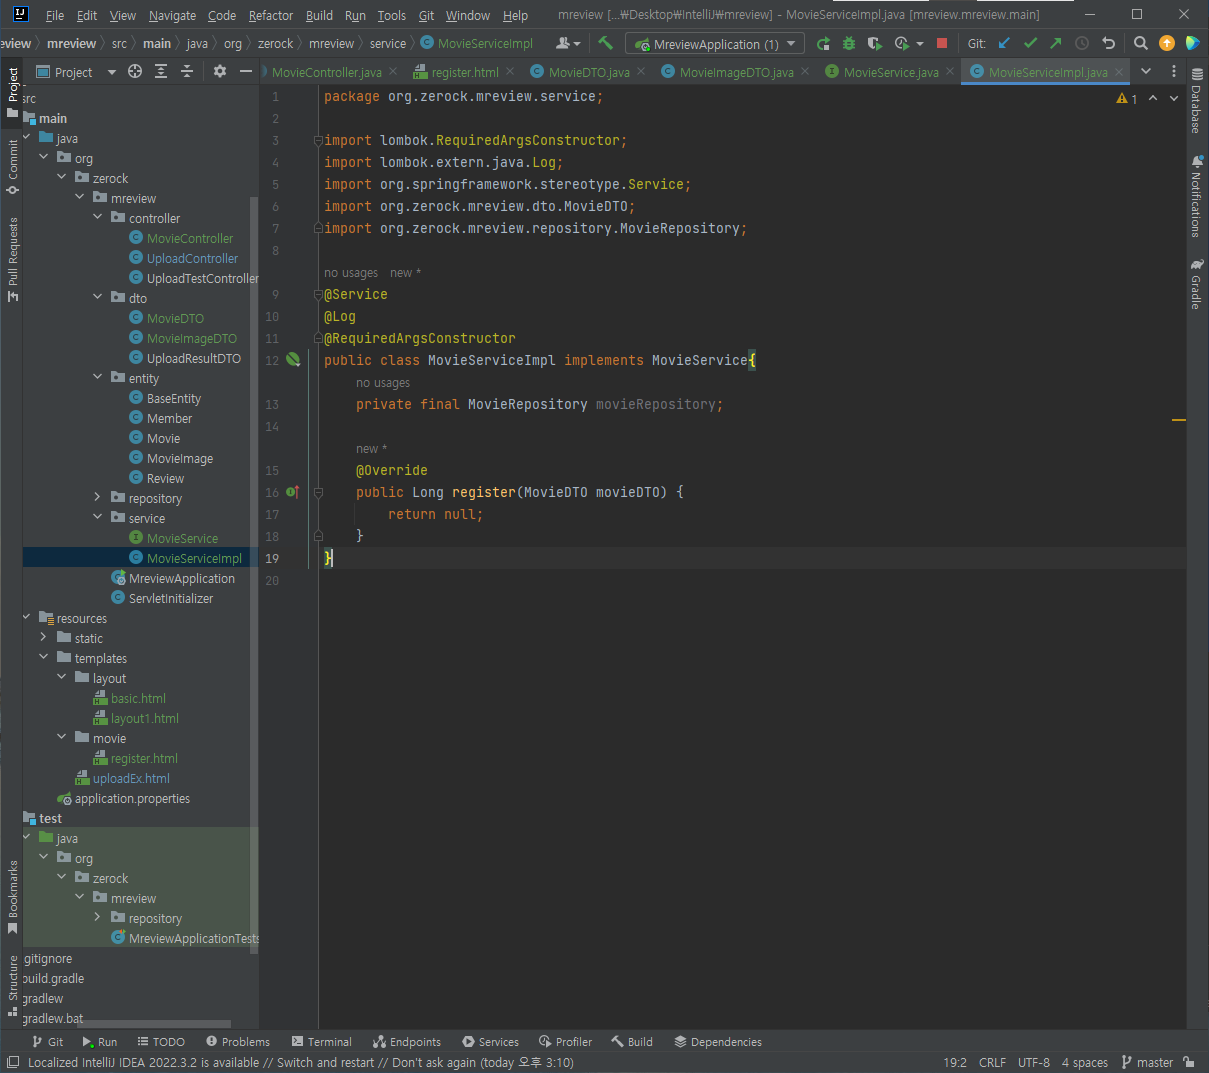Viewport: 1209px width, 1073px height.
Task: Update project with Git blue arrow
Action: [1004, 43]
